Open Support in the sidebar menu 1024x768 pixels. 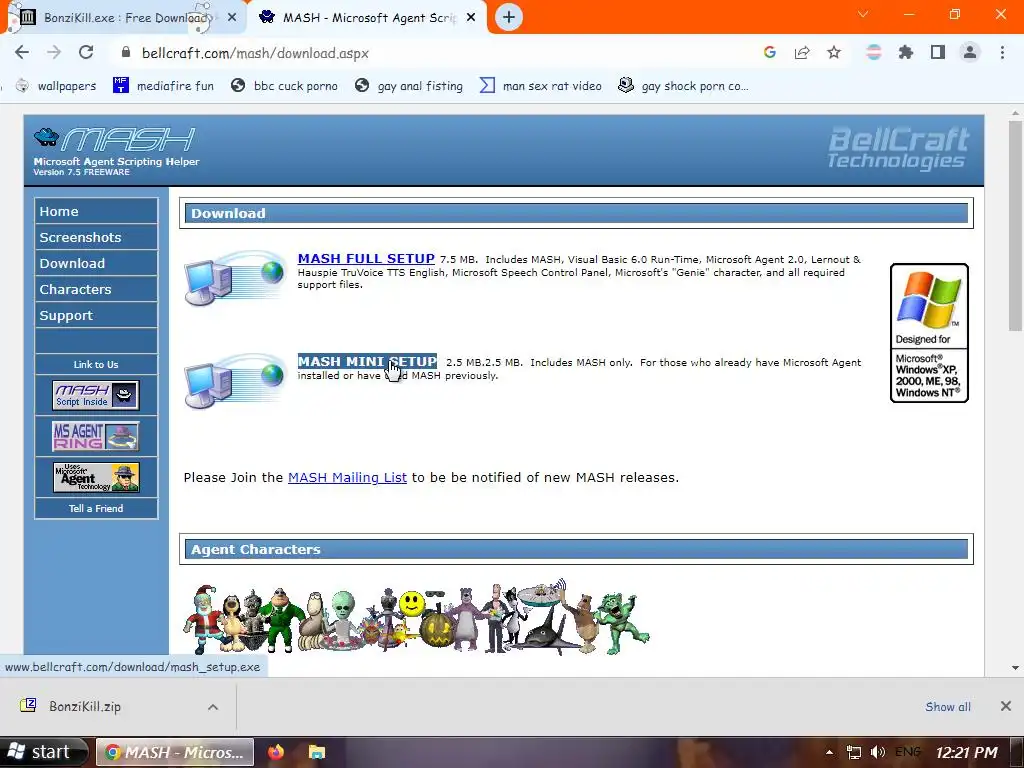(96, 315)
